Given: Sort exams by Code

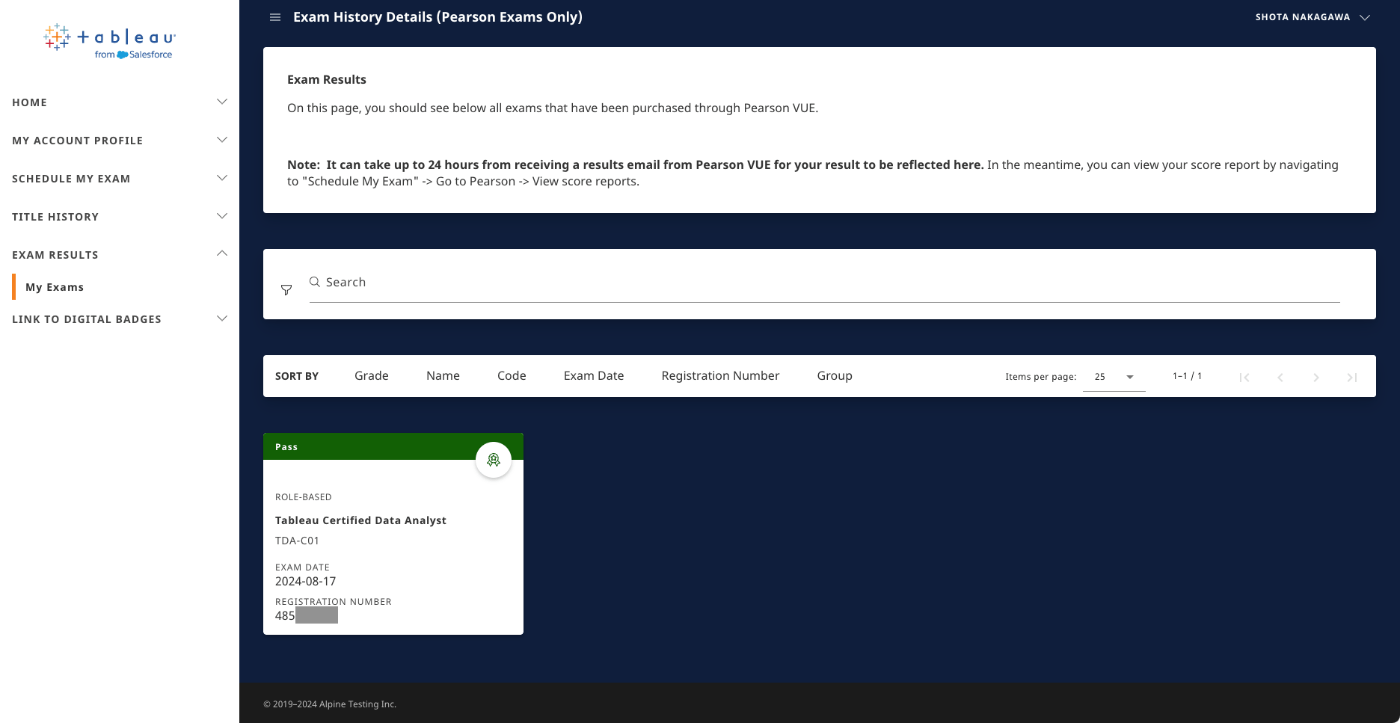Looking at the screenshot, I should point(512,376).
